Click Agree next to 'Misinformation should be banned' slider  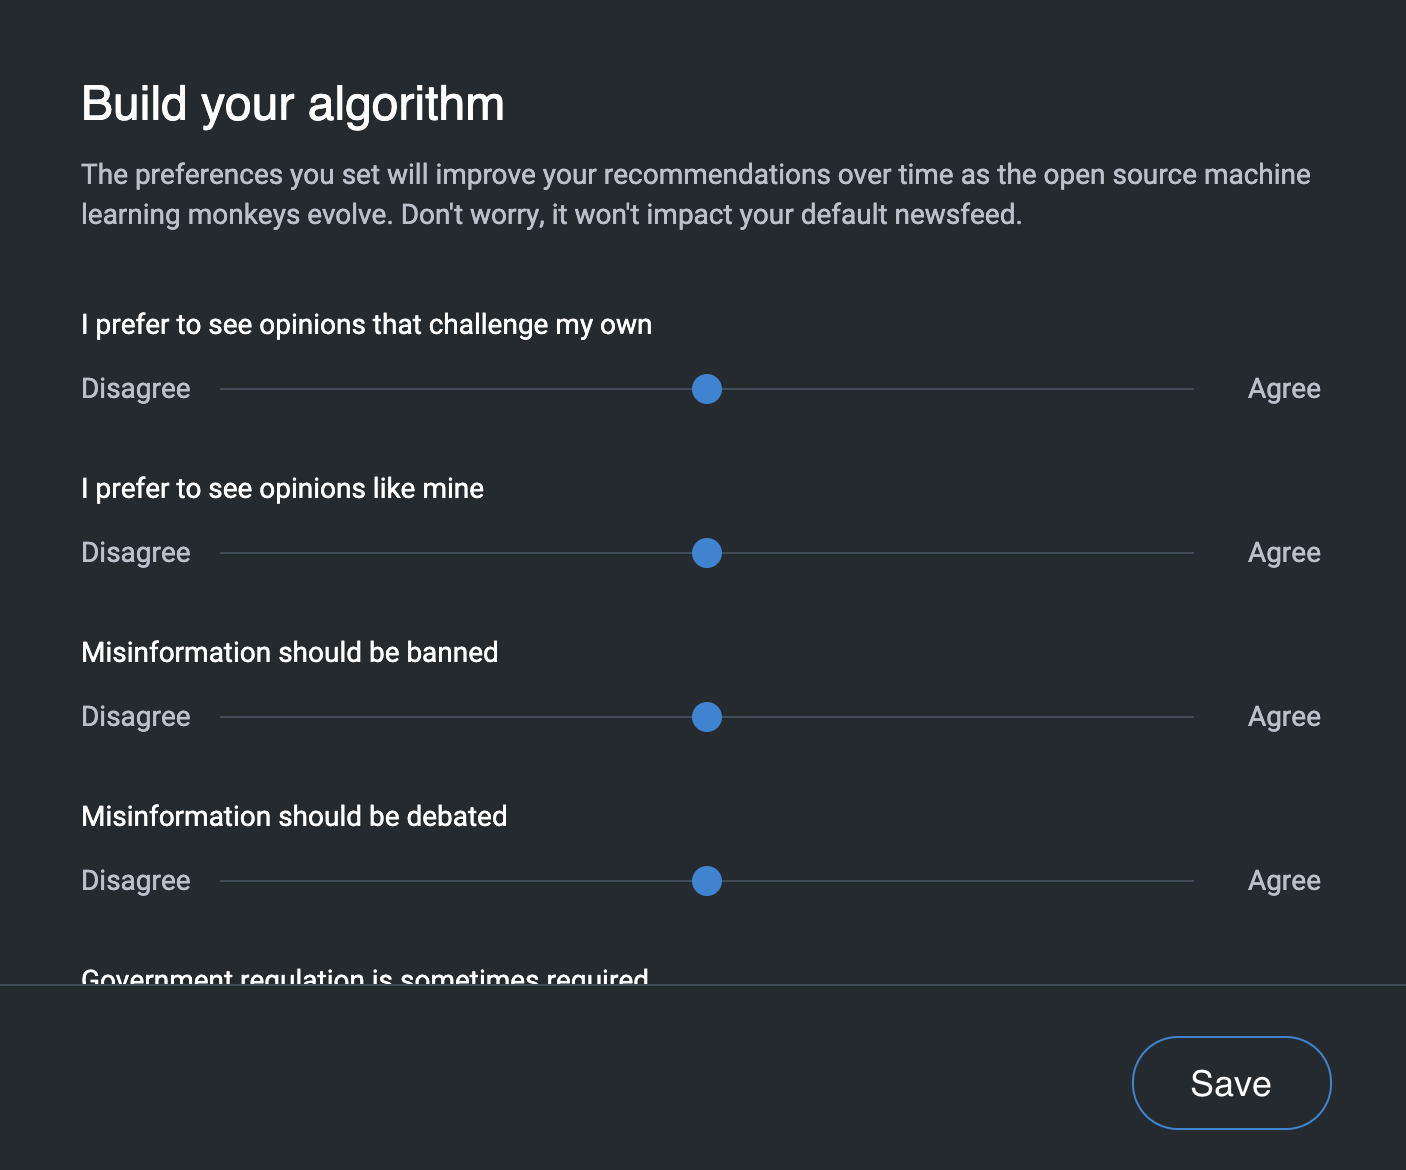pos(1283,717)
